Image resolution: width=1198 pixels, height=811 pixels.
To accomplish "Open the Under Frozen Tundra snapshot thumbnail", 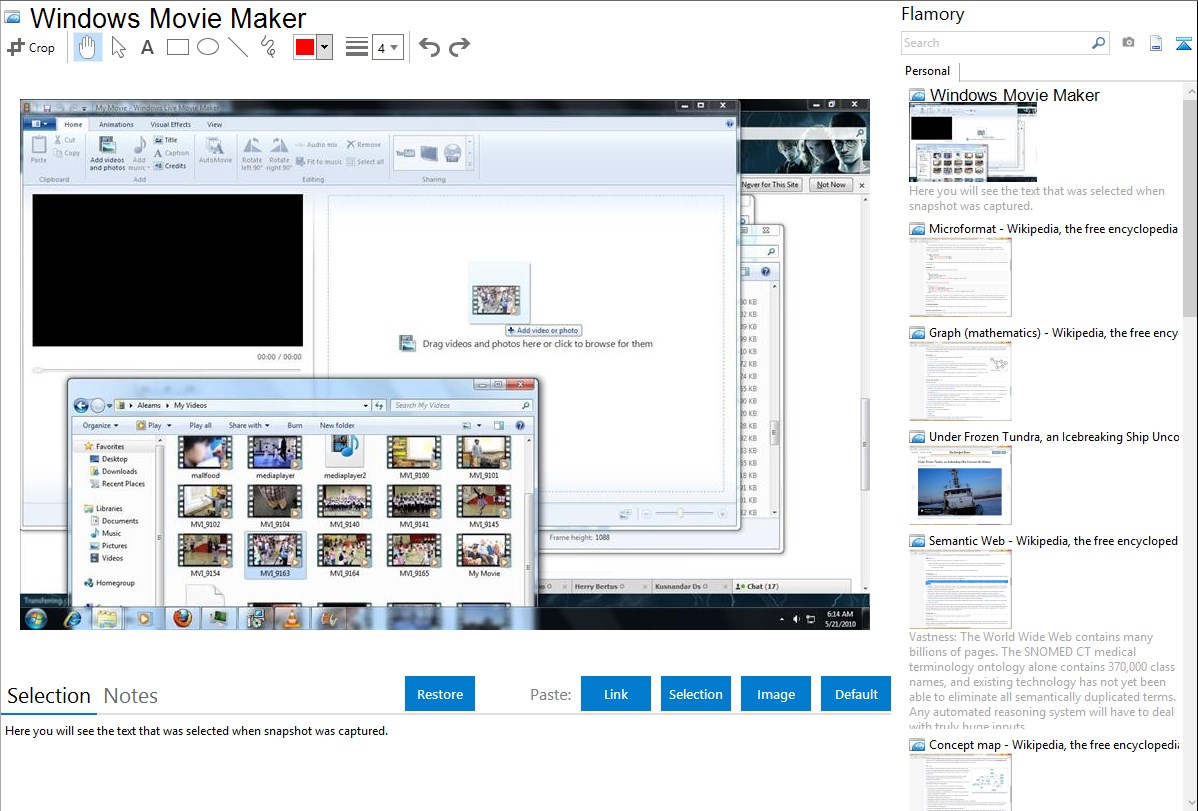I will [x=960, y=485].
